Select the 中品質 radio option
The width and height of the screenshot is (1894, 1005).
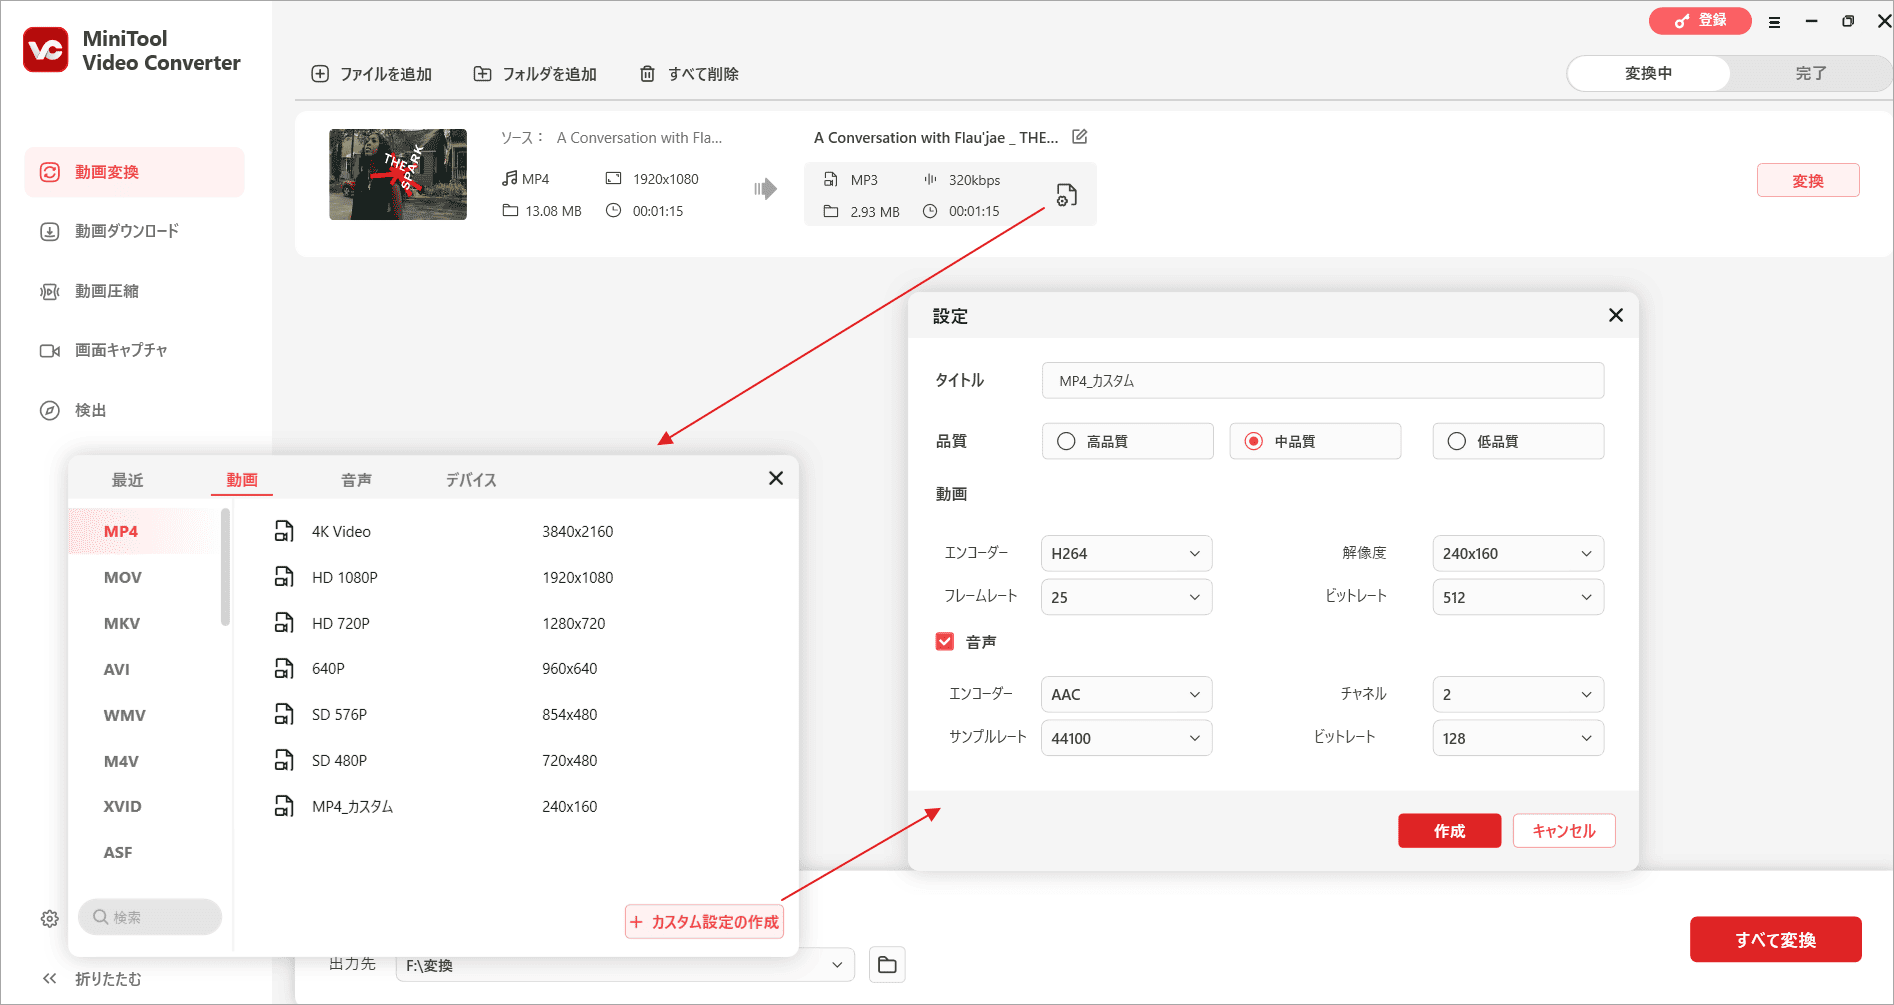click(1315, 441)
